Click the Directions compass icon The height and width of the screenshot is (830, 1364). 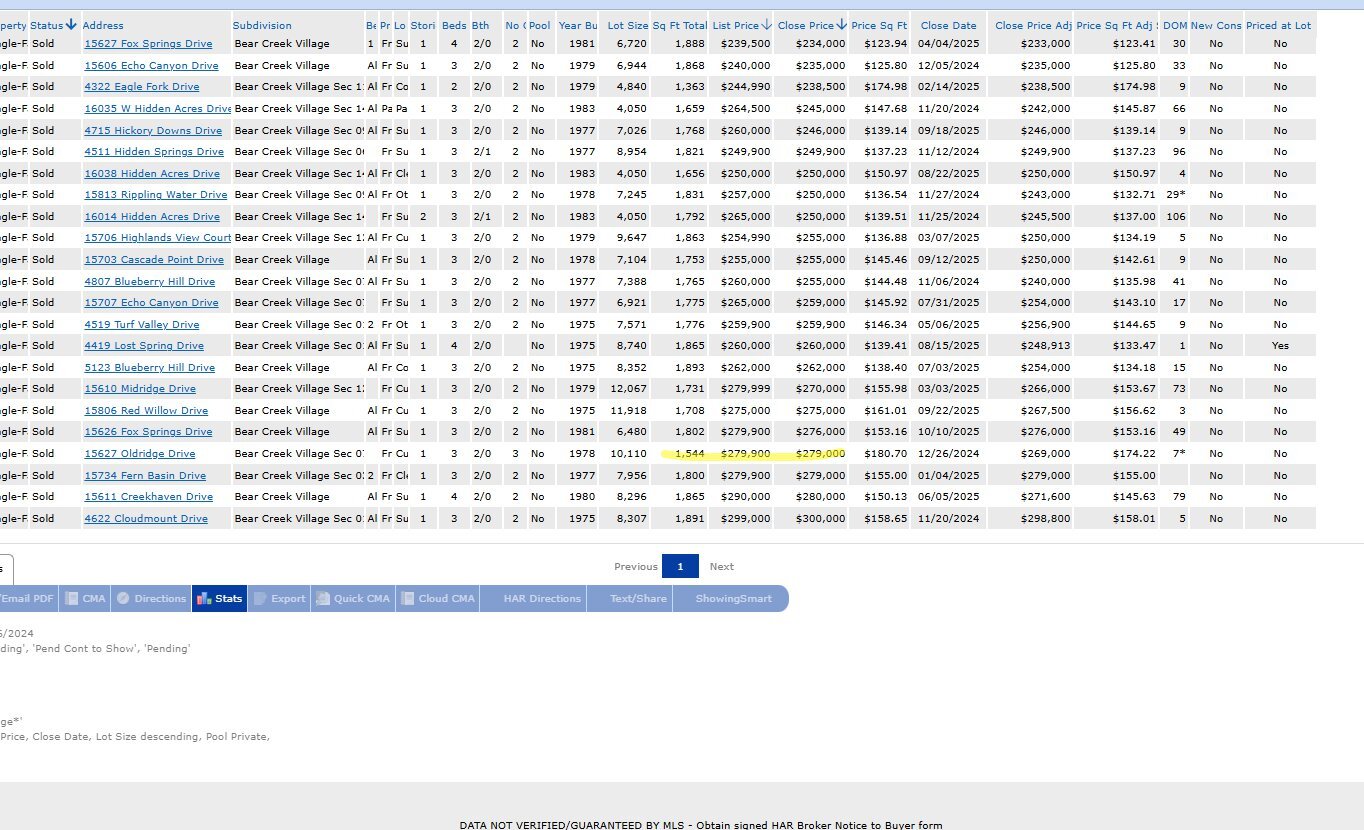[x=123, y=598]
